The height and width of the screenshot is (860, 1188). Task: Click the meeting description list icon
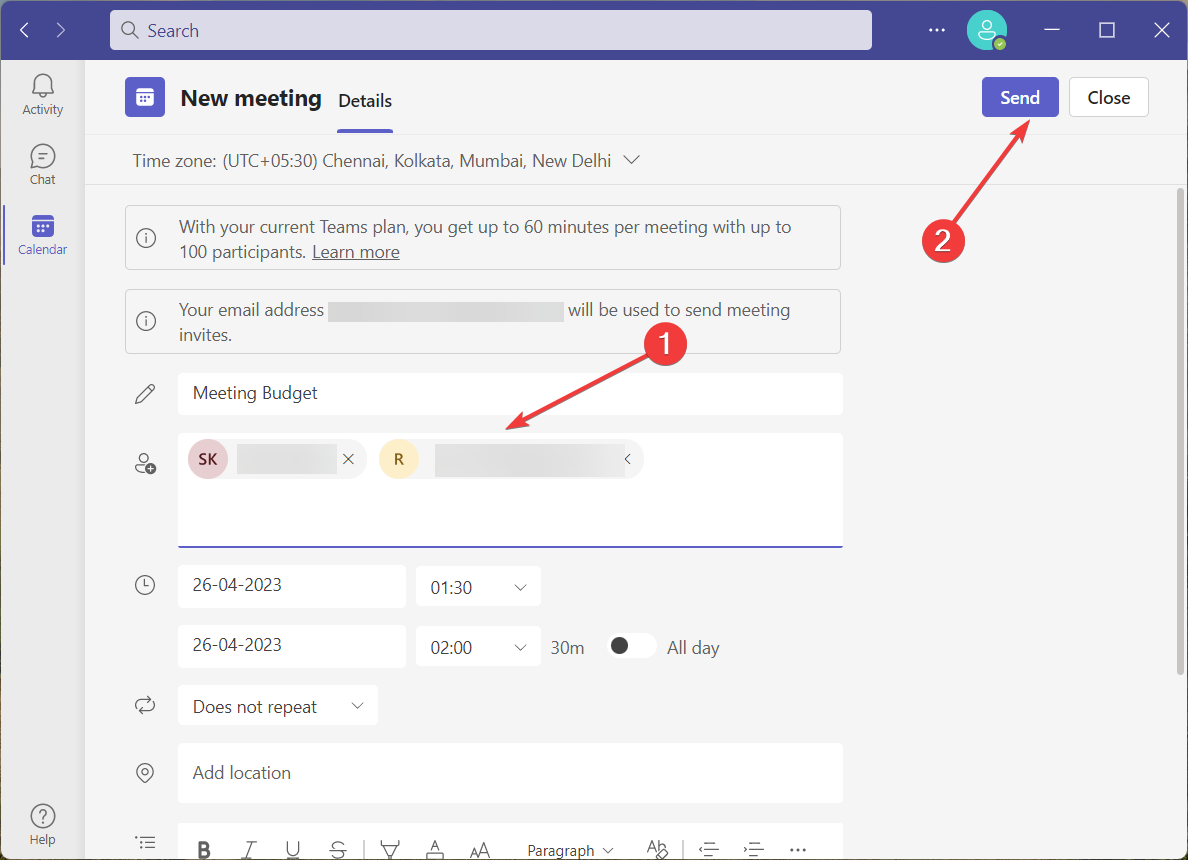[145, 842]
